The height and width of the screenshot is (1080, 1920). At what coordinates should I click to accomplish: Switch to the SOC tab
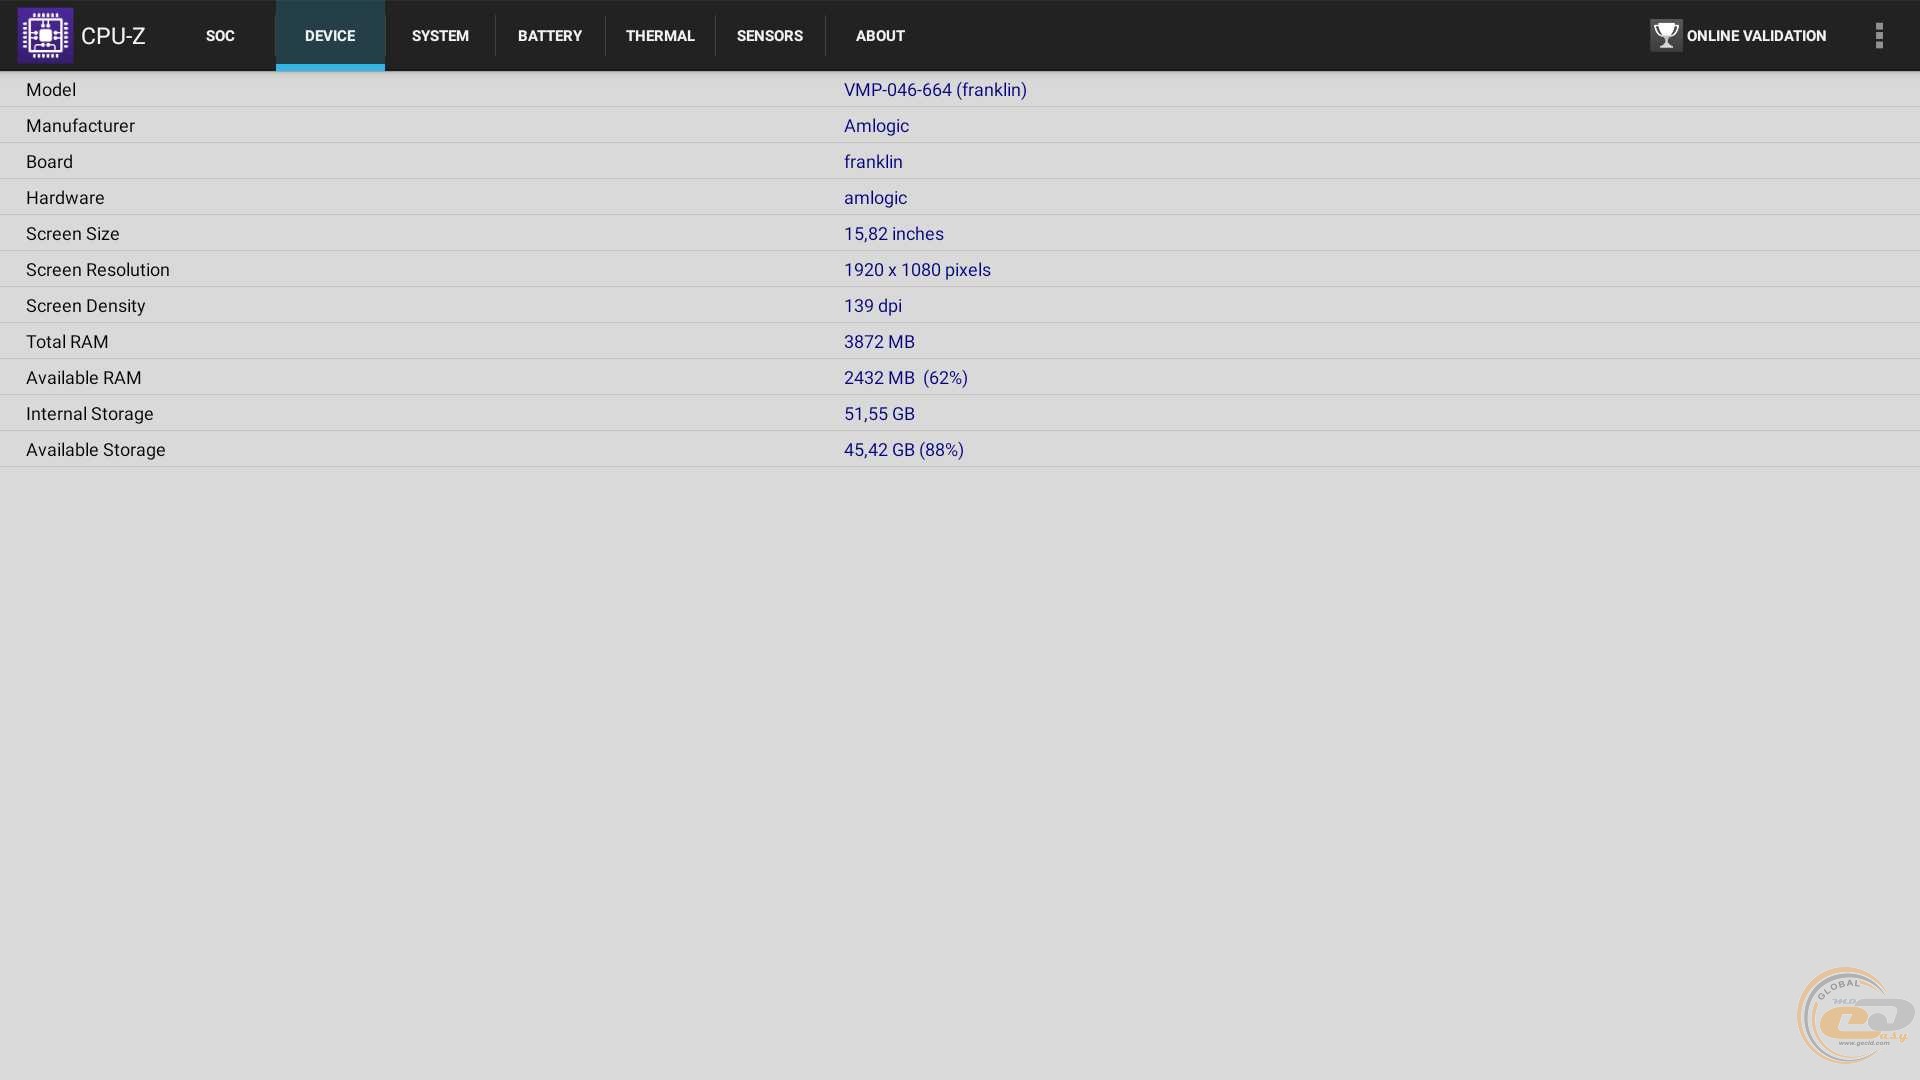click(x=220, y=35)
